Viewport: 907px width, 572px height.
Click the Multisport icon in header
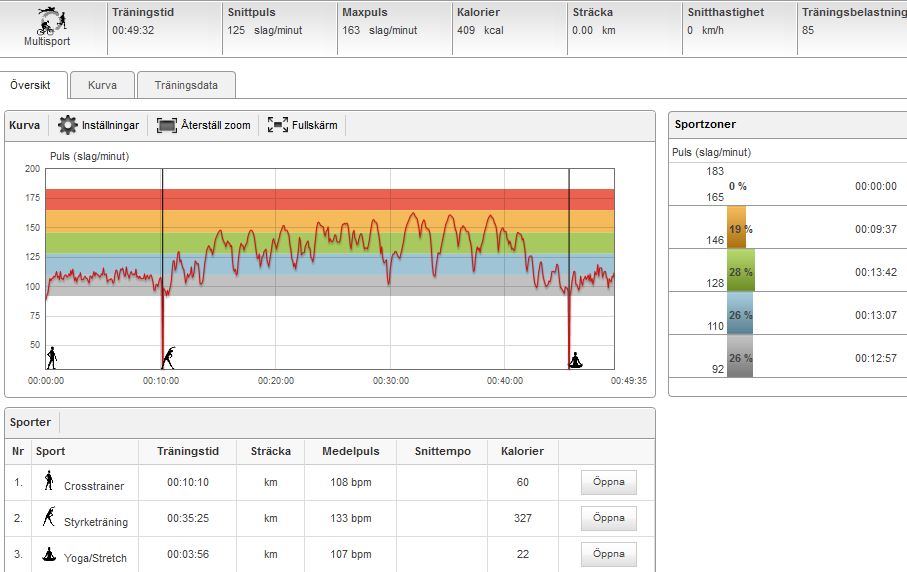(x=48, y=21)
